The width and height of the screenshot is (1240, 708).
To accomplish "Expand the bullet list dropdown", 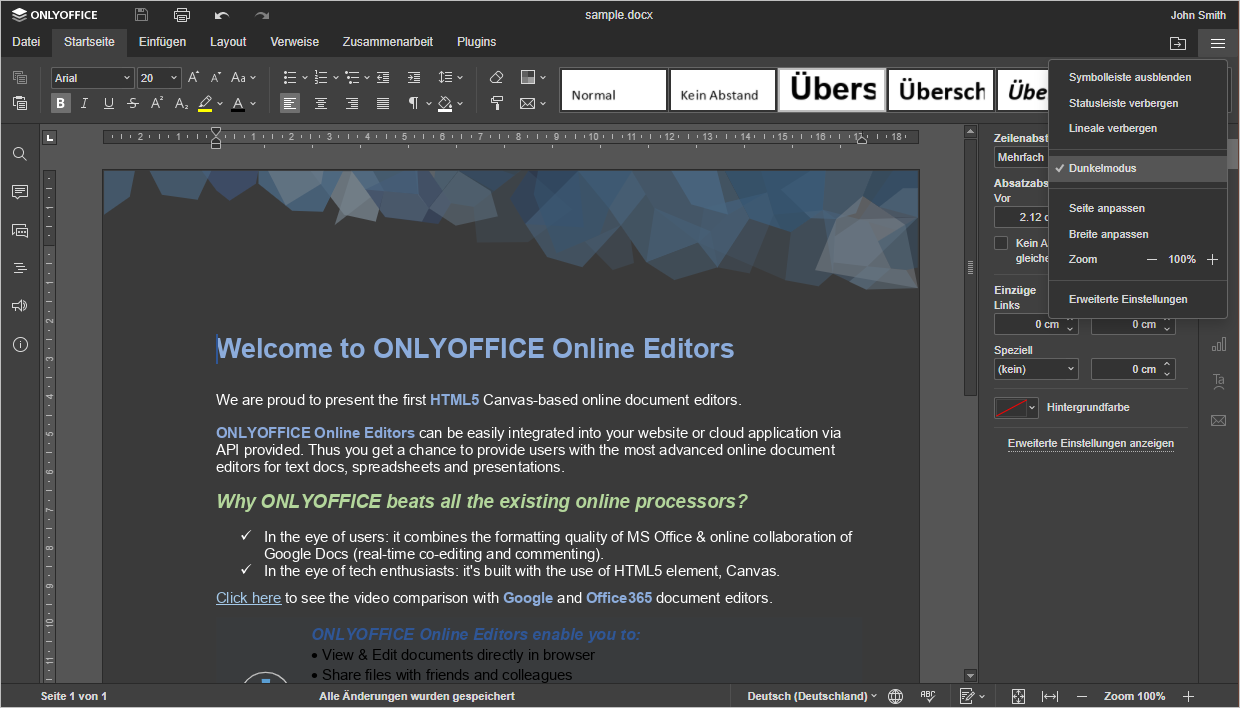I will [x=304, y=77].
